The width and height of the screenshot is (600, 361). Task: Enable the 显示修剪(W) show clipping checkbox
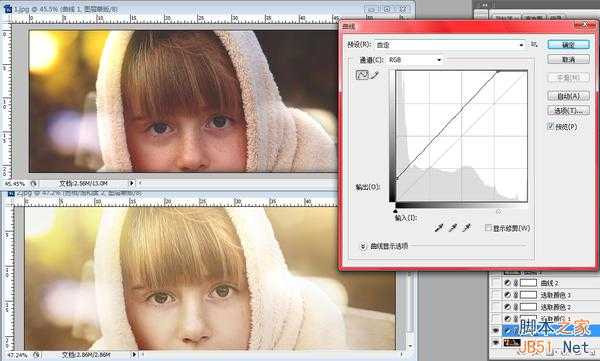(x=488, y=228)
